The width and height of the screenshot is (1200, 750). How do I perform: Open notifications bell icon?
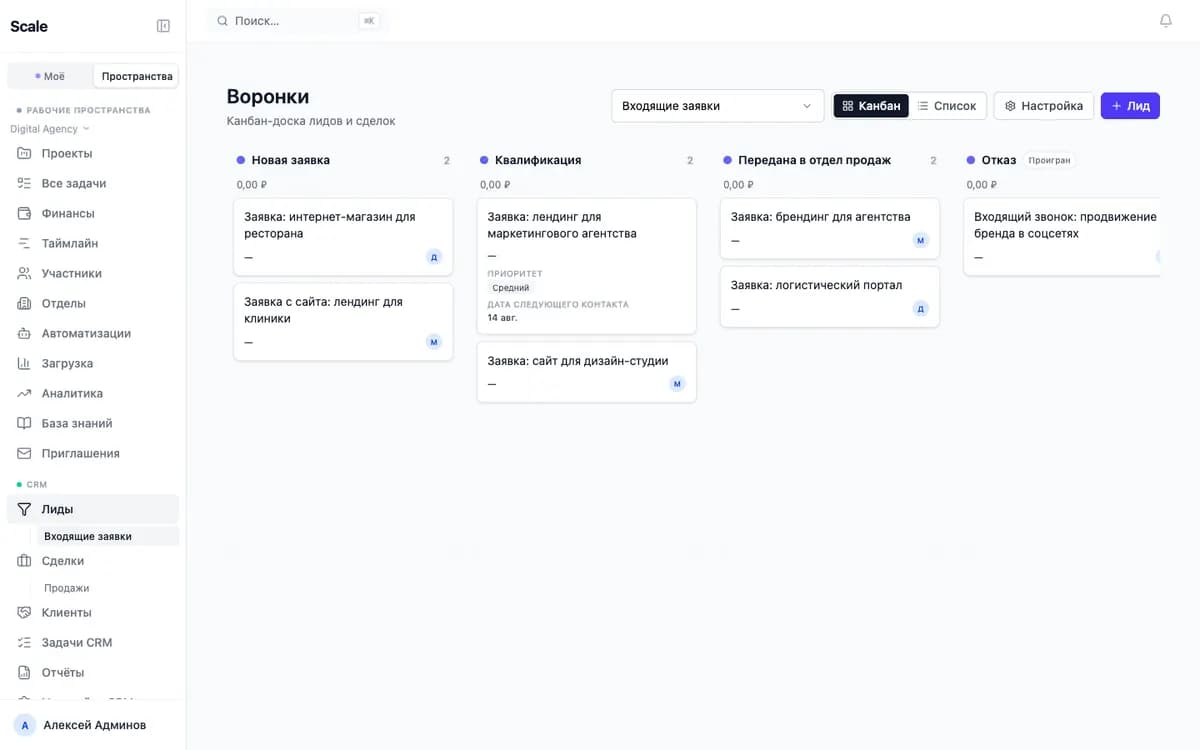pos(1165,20)
